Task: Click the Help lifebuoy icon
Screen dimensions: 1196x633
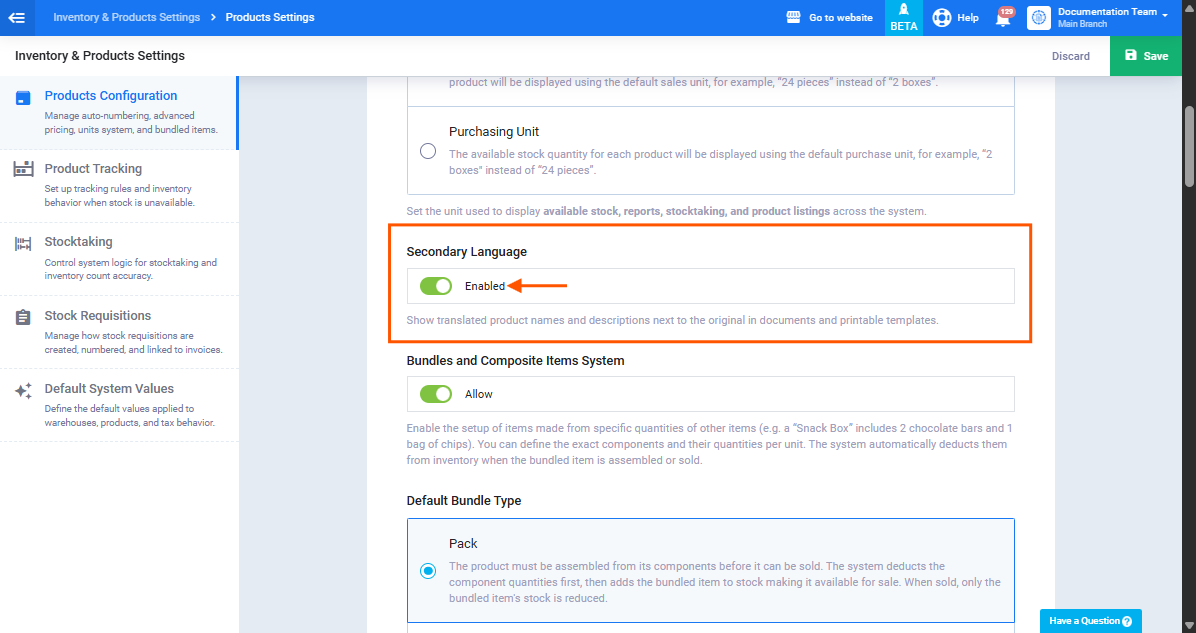Action: click(x=942, y=18)
